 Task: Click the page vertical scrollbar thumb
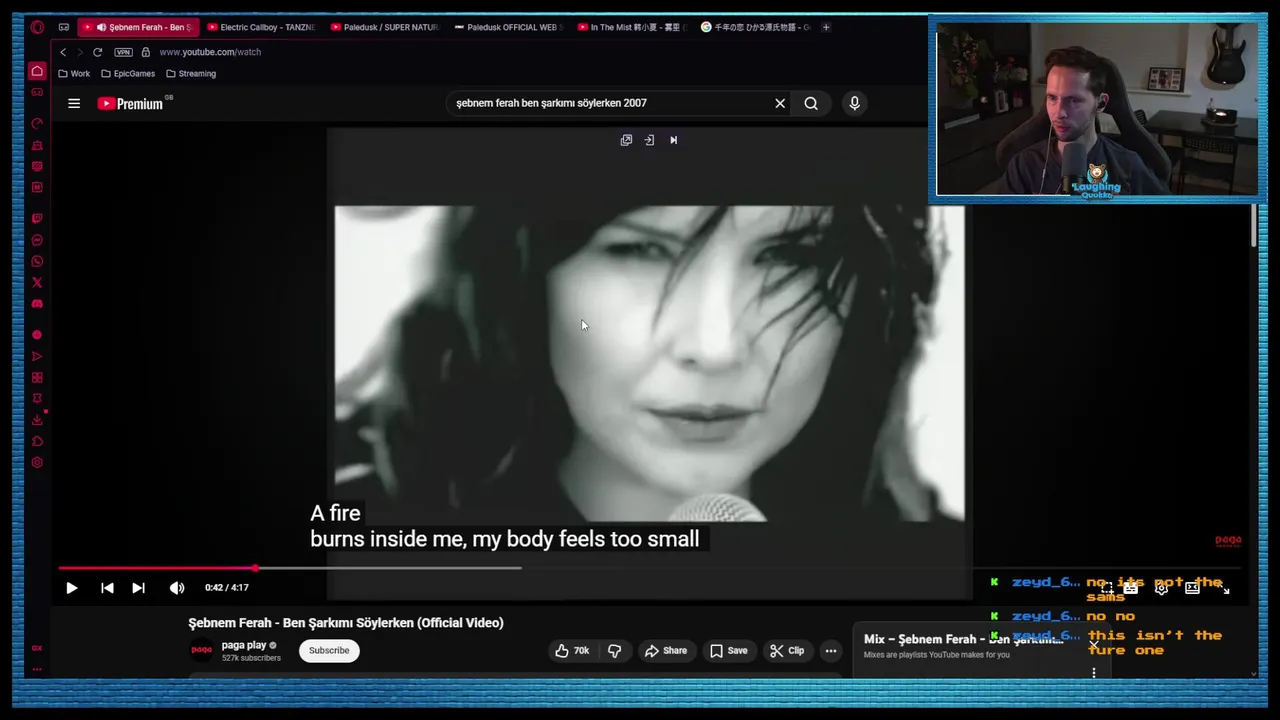coord(1253,226)
